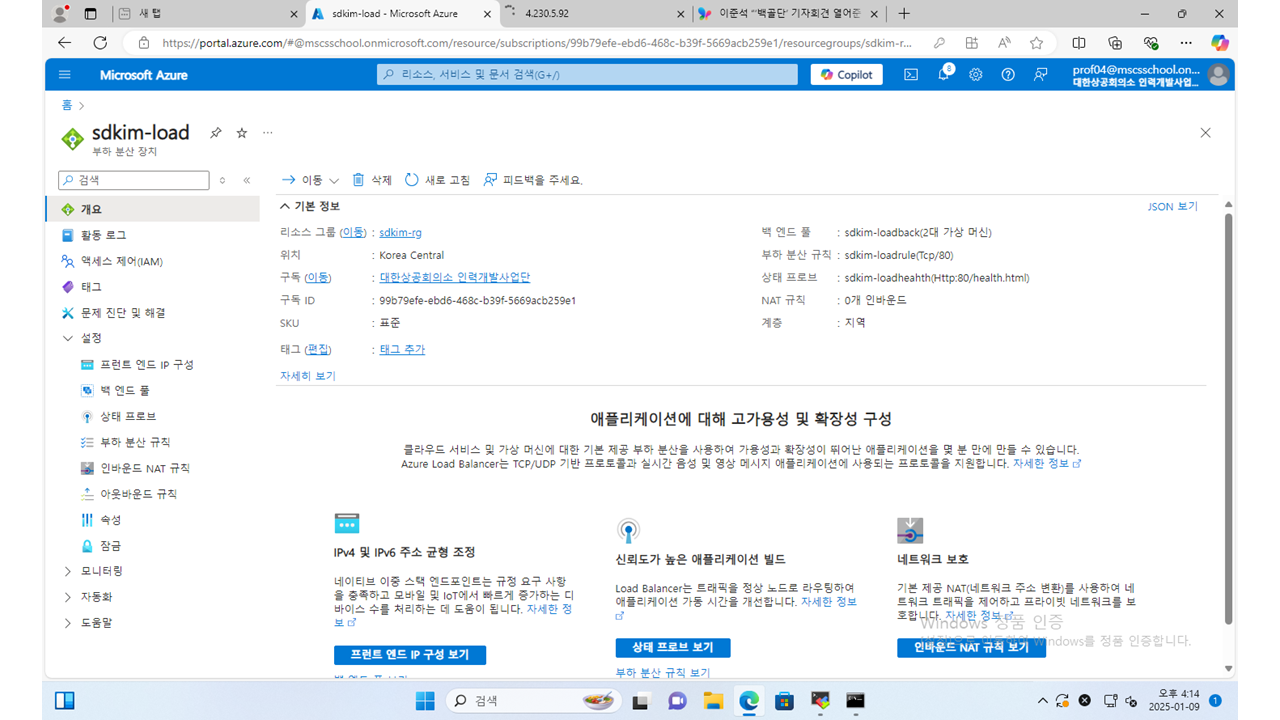
Task: Favorite this page with the address bar star
Action: (x=1037, y=43)
